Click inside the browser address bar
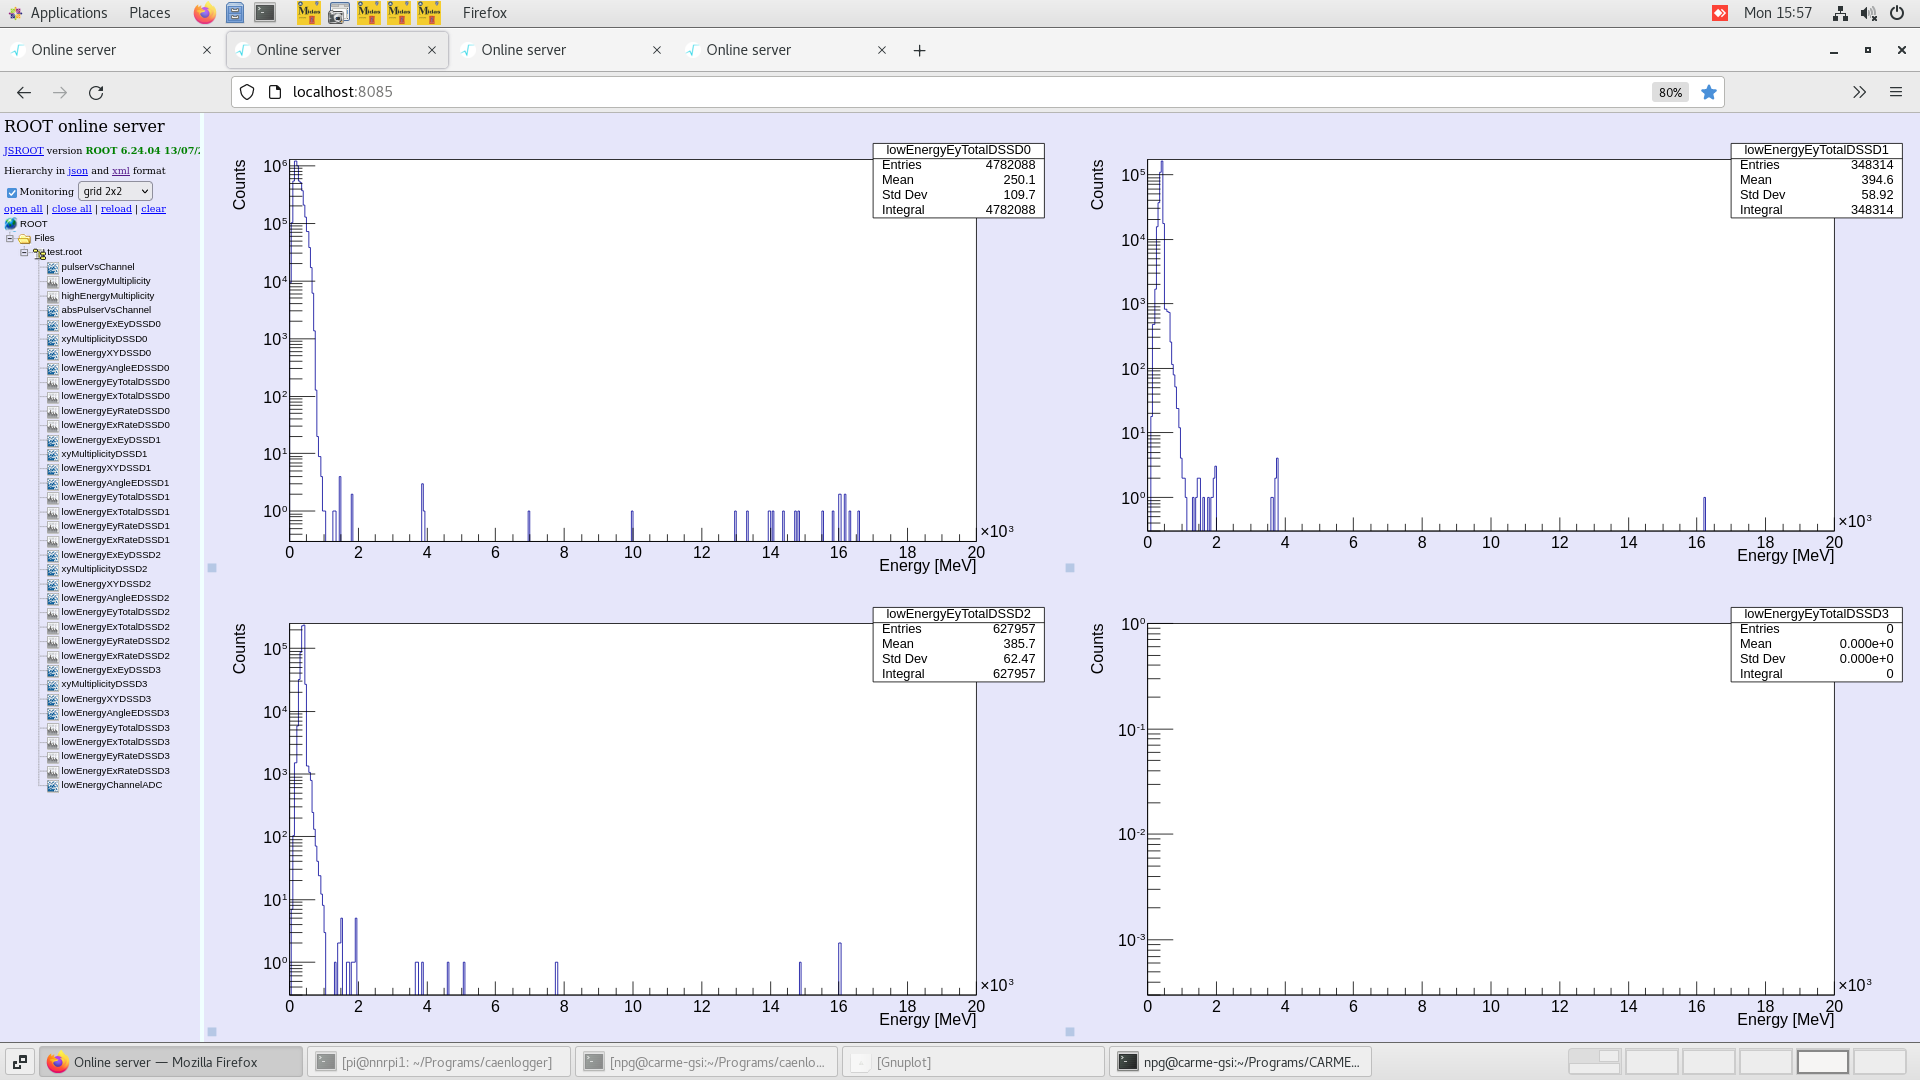Screen dimensions: 1920x1080 (700, 92)
